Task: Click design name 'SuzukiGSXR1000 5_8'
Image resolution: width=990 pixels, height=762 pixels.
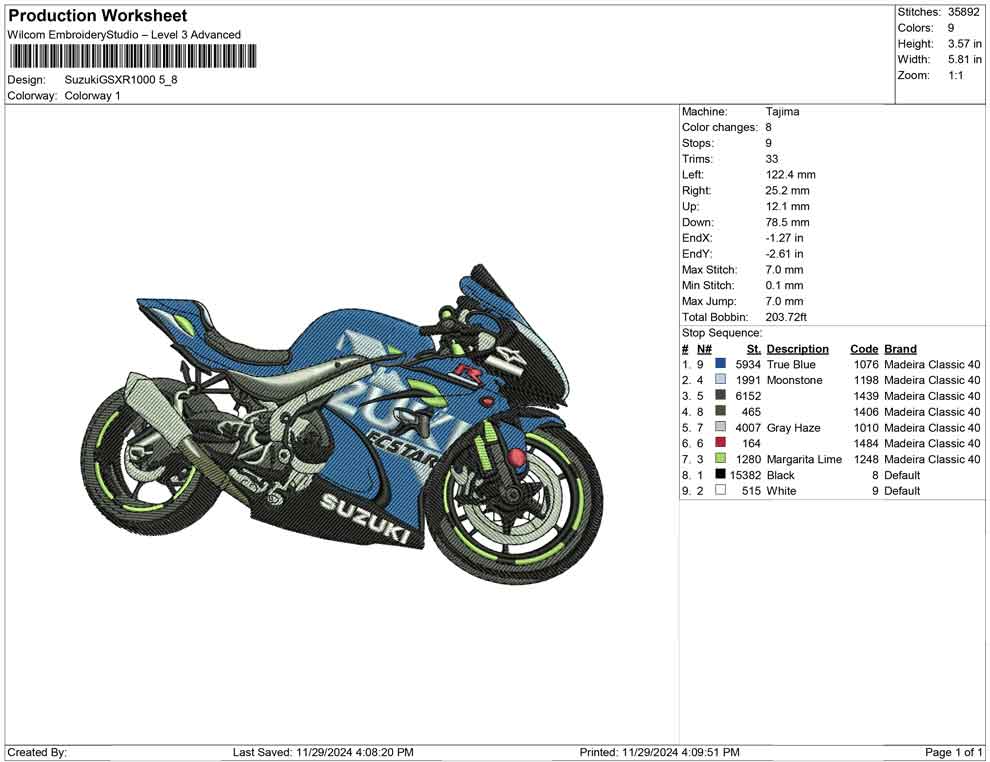Action: tap(121, 80)
